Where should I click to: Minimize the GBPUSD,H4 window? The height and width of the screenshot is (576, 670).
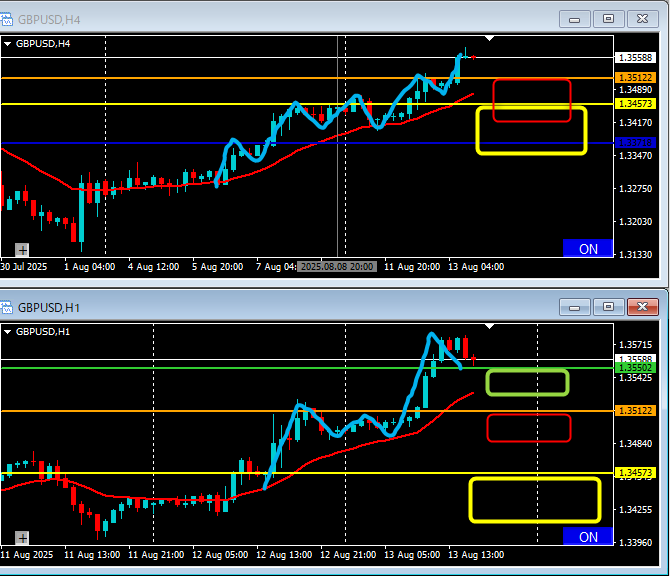(x=575, y=19)
